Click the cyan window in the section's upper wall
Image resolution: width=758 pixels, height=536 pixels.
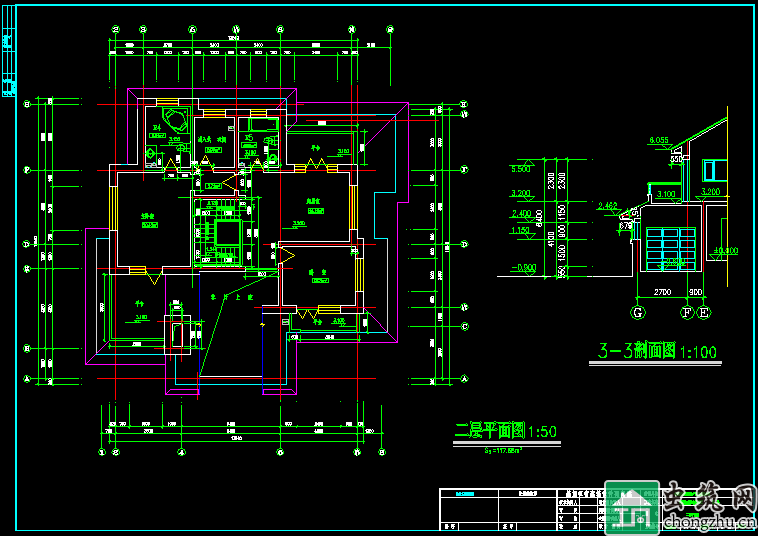pyautogui.click(x=714, y=171)
